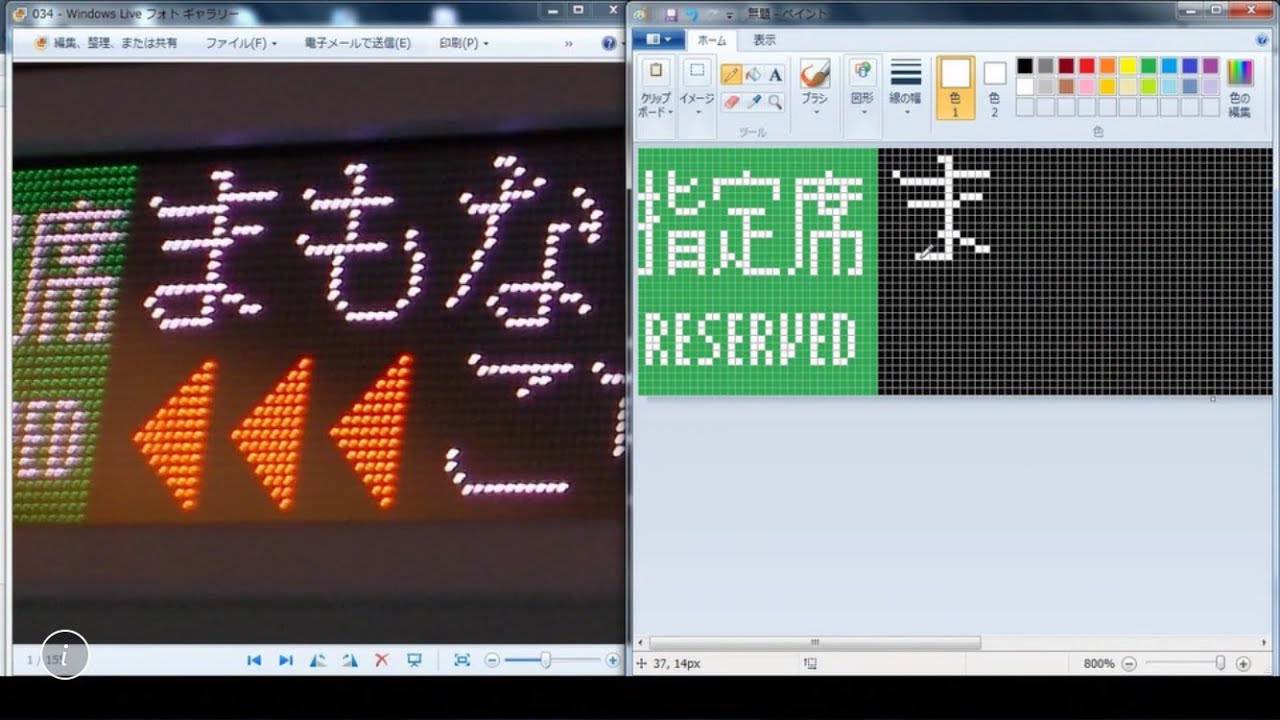Select the Fill with color bucket tool
The height and width of the screenshot is (720, 1280).
click(753, 75)
